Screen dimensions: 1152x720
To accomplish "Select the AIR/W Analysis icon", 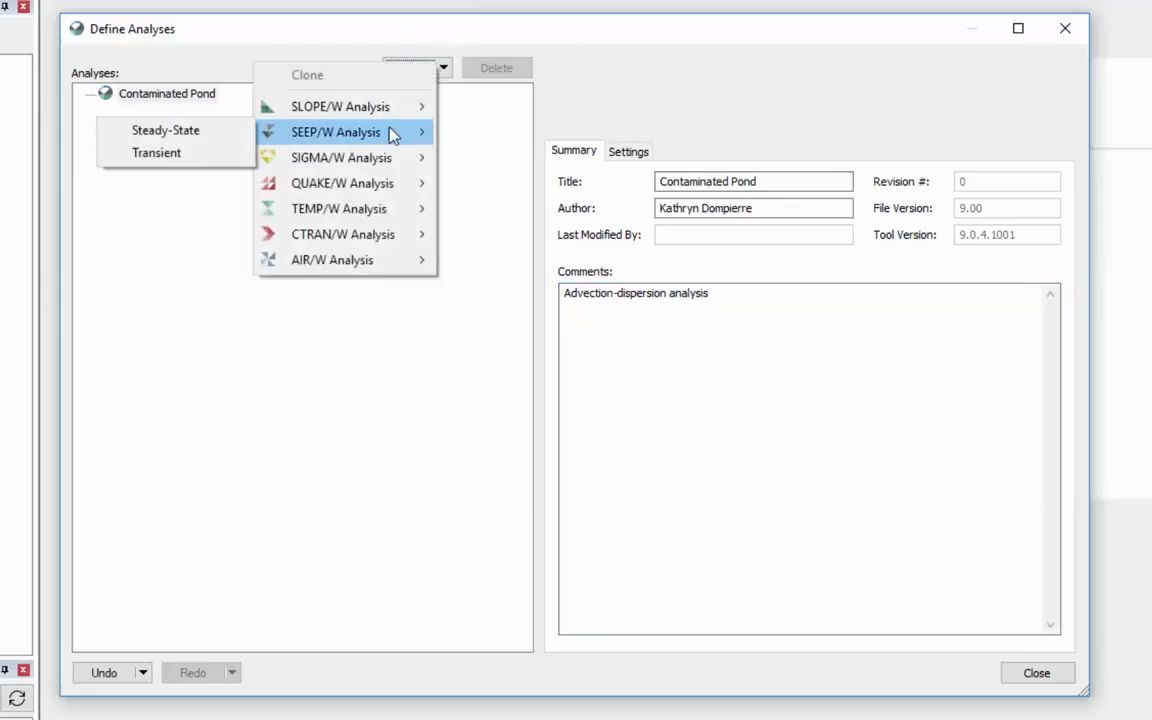I will tap(267, 259).
